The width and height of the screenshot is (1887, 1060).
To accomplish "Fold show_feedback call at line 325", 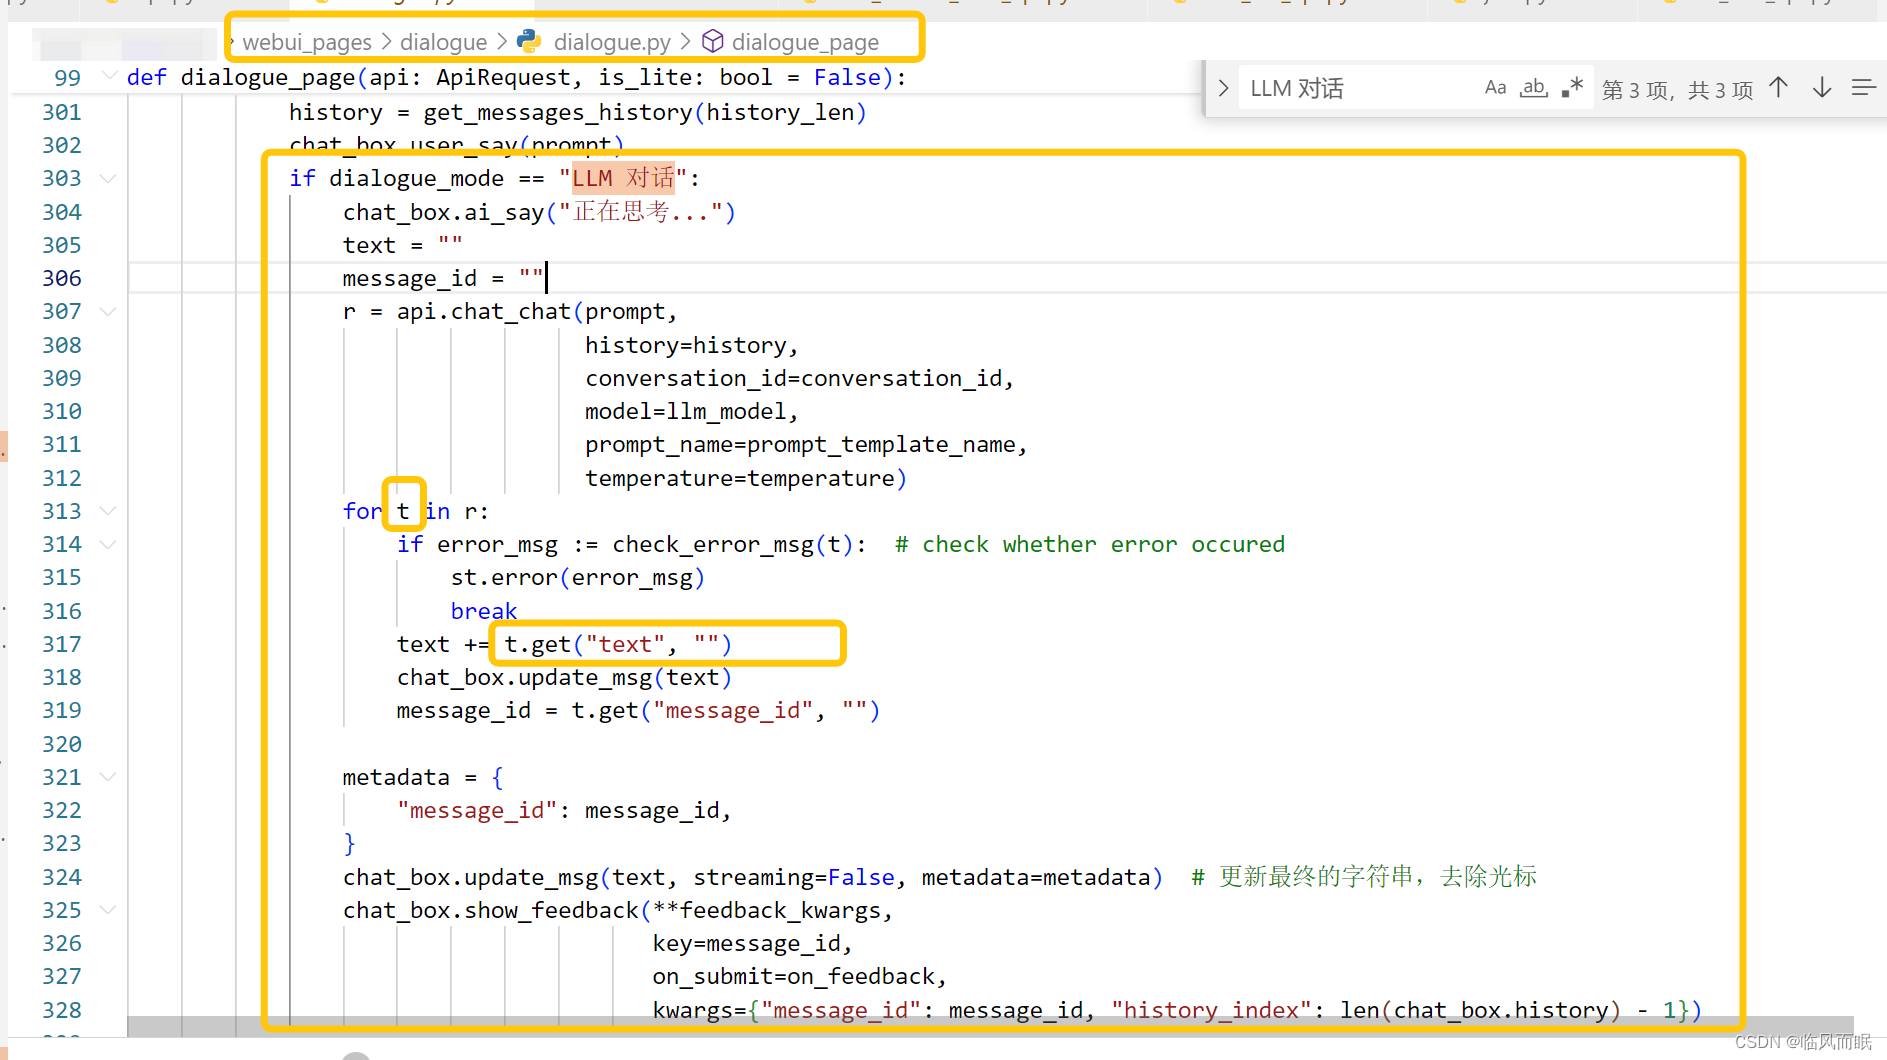I will coord(108,910).
